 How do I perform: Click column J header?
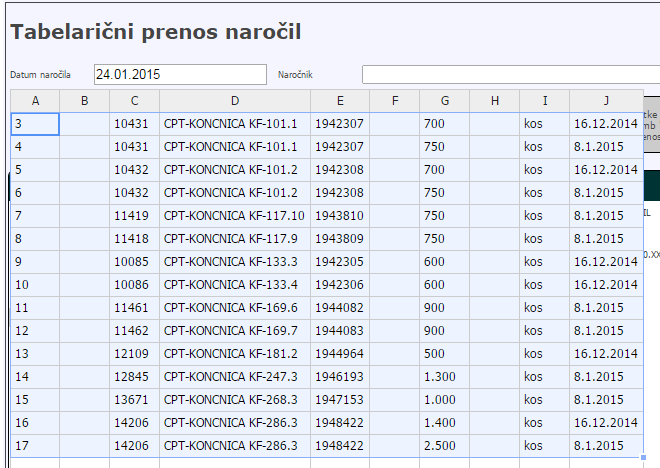tap(606, 100)
